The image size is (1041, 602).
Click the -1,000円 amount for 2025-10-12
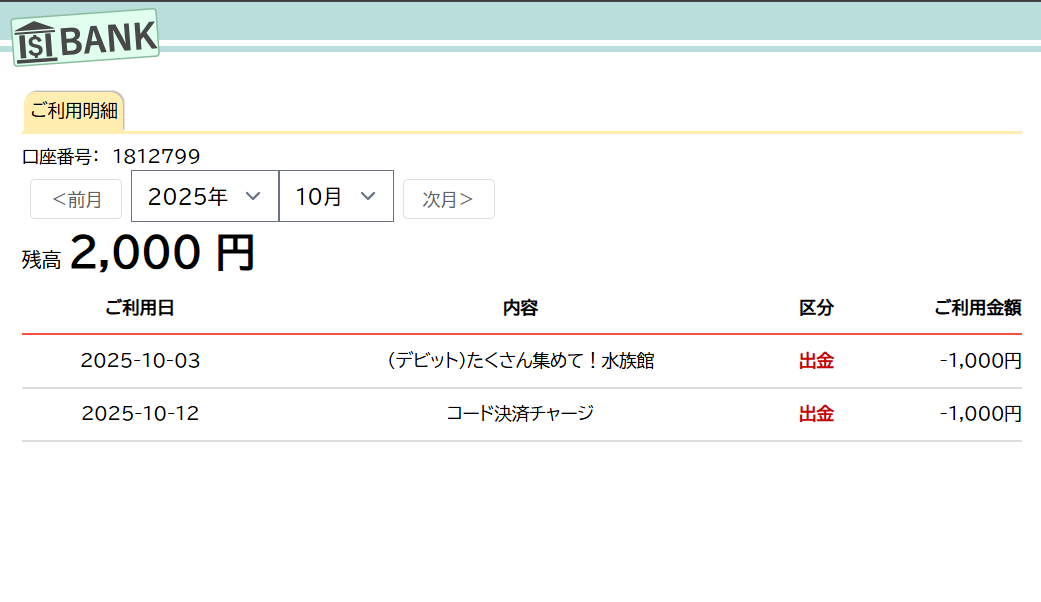pyautogui.click(x=980, y=414)
